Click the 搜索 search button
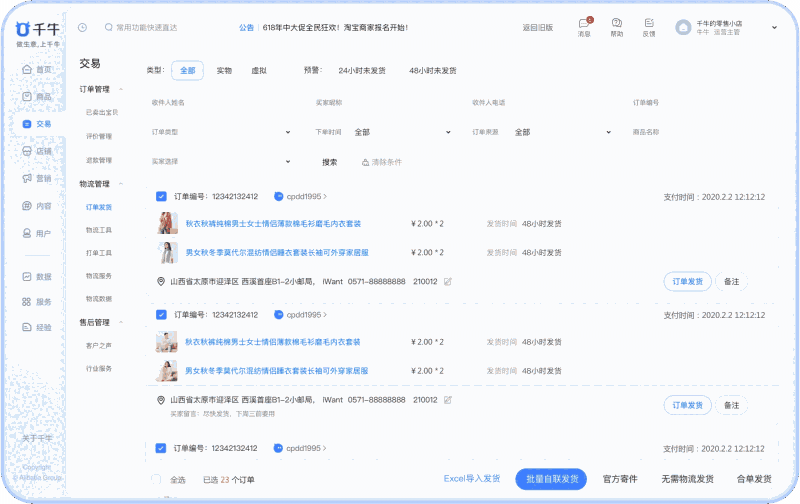Screen dimensions: 800x504 330,162
